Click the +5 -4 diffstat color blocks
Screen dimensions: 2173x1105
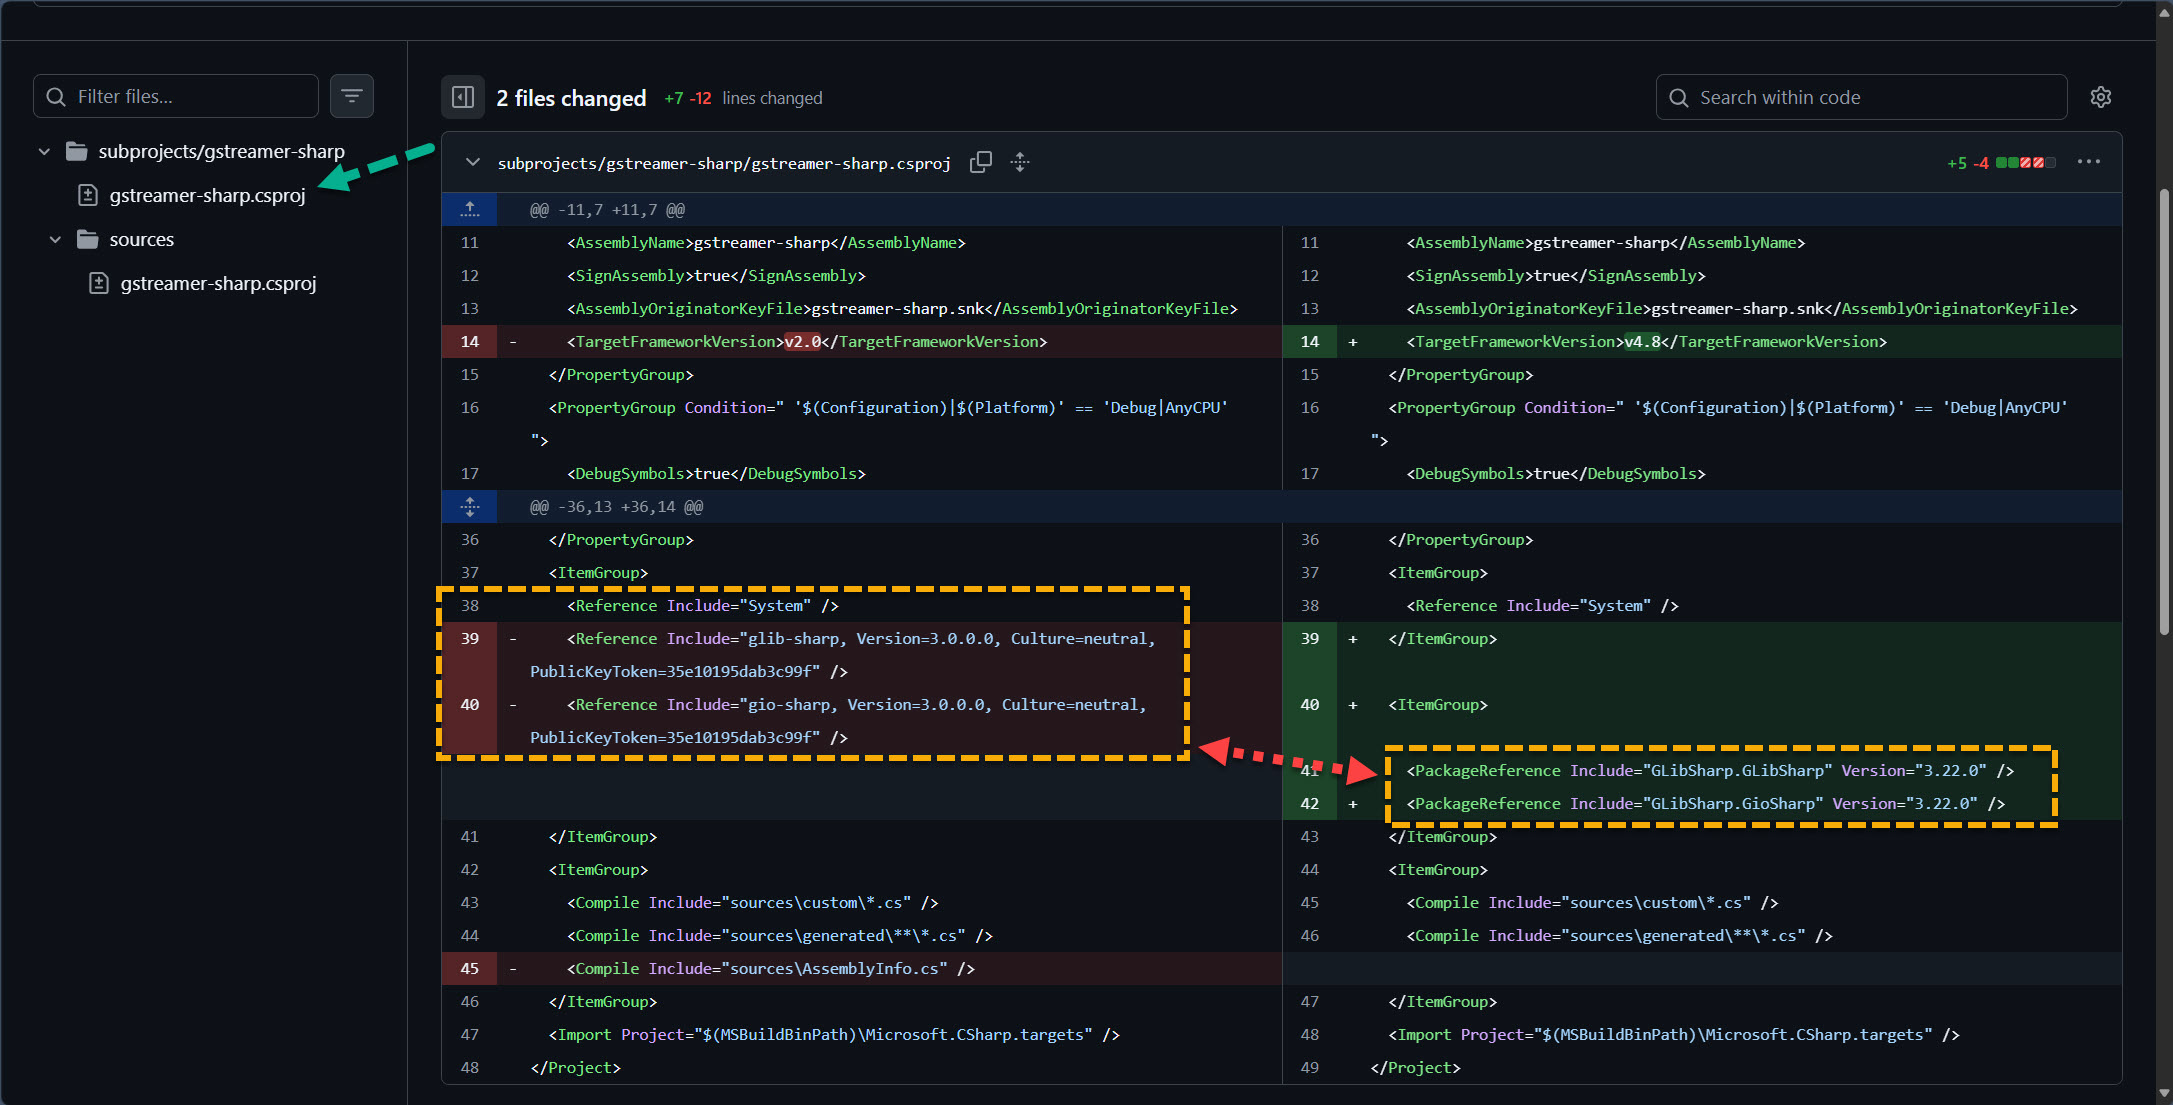point(2025,162)
